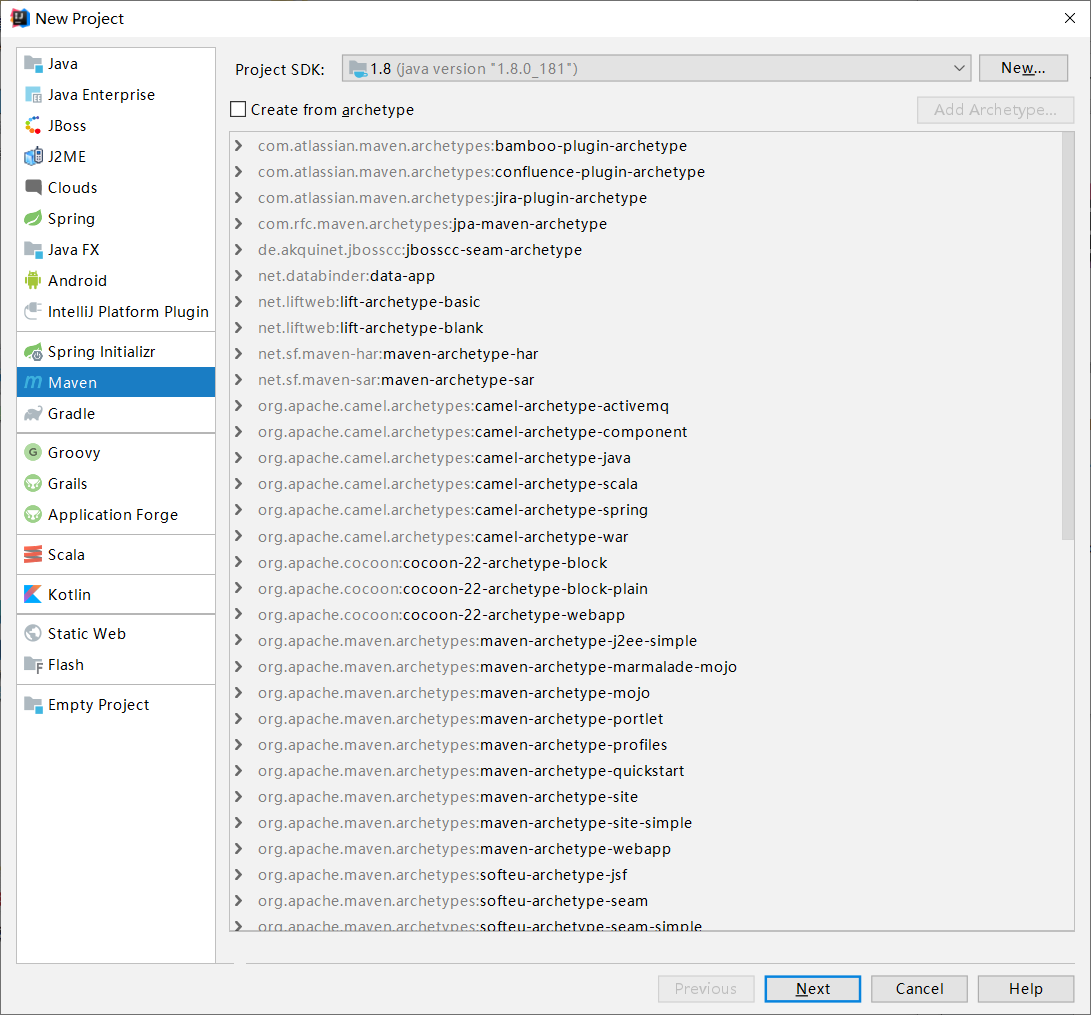Select maven-archetype-webapp row

point(646,849)
